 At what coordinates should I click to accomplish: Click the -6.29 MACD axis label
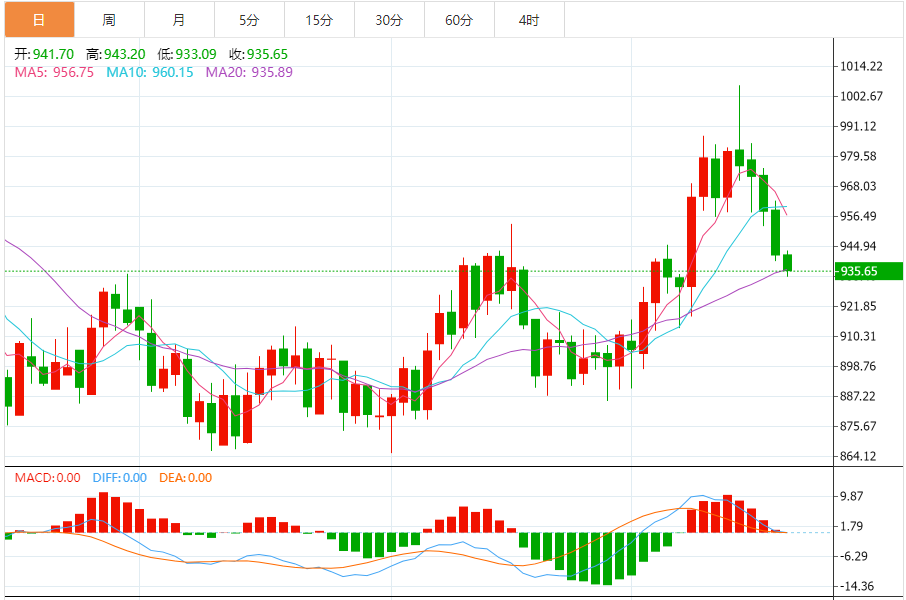coord(853,557)
